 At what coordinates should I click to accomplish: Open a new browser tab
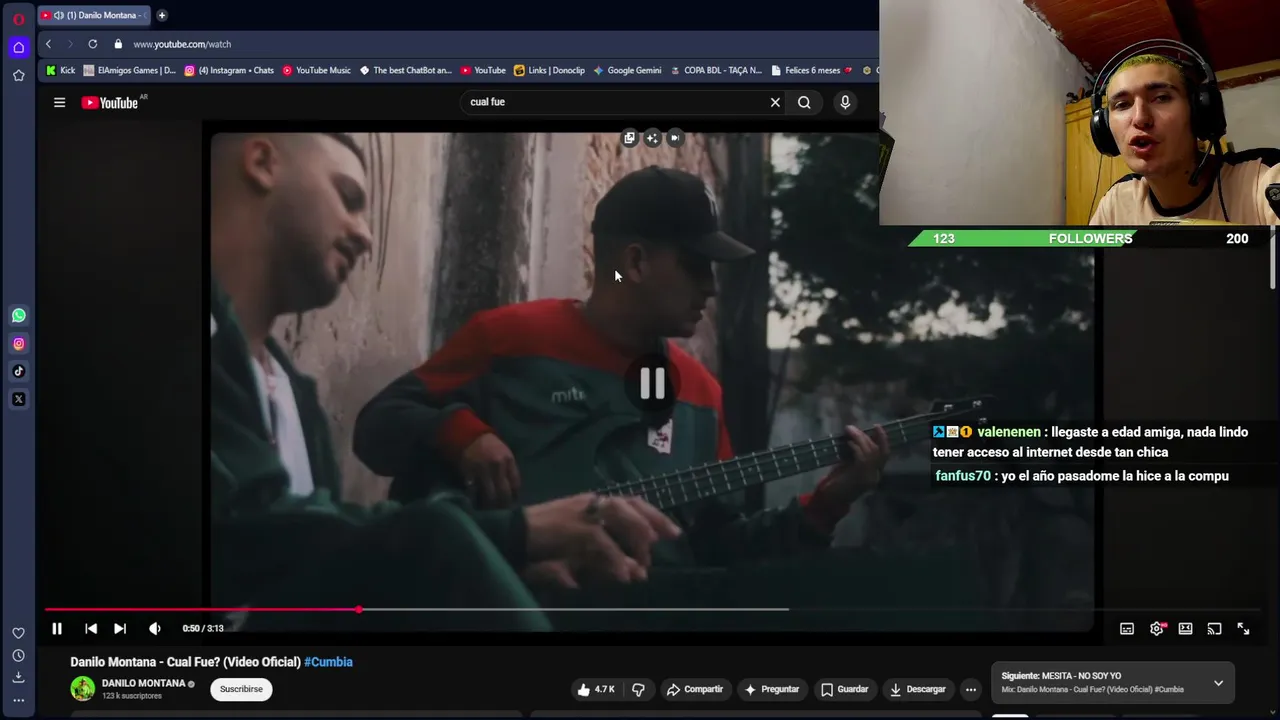[161, 15]
